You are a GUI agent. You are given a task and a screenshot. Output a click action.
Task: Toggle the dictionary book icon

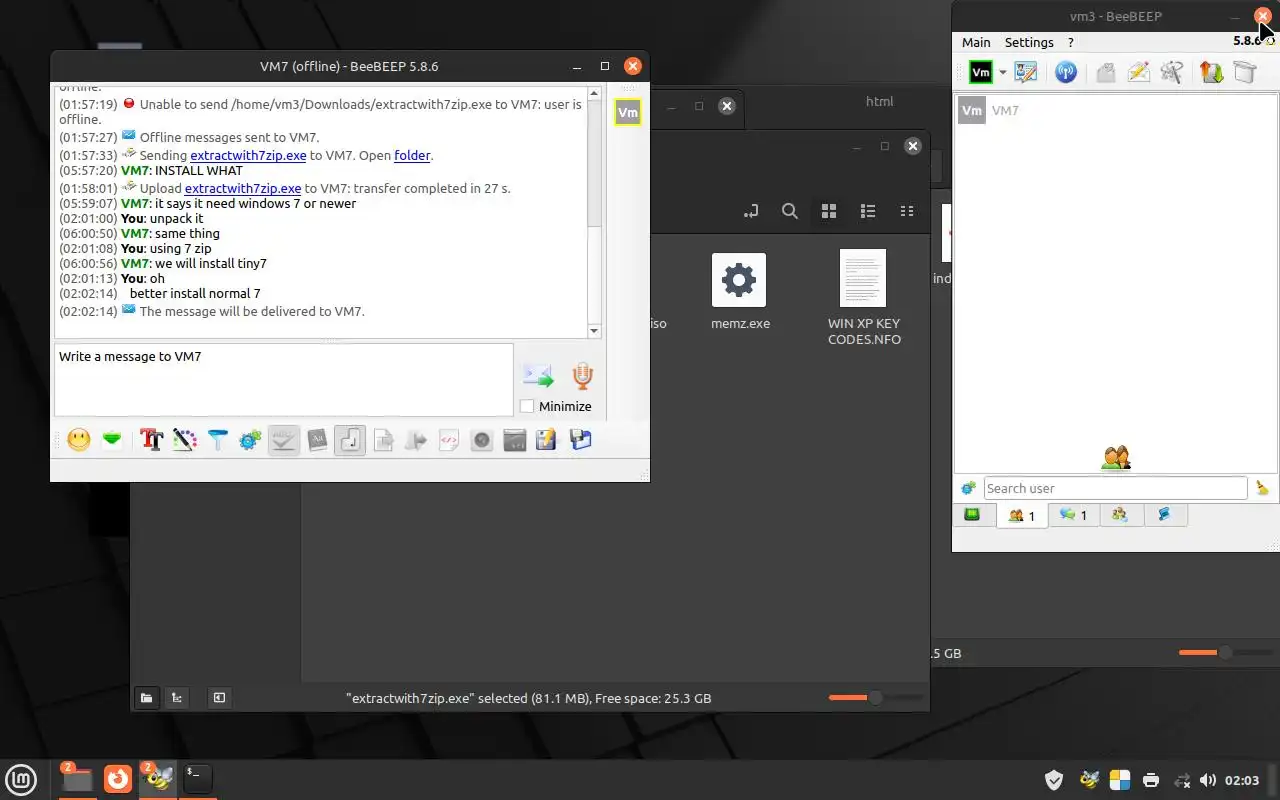tap(317, 439)
